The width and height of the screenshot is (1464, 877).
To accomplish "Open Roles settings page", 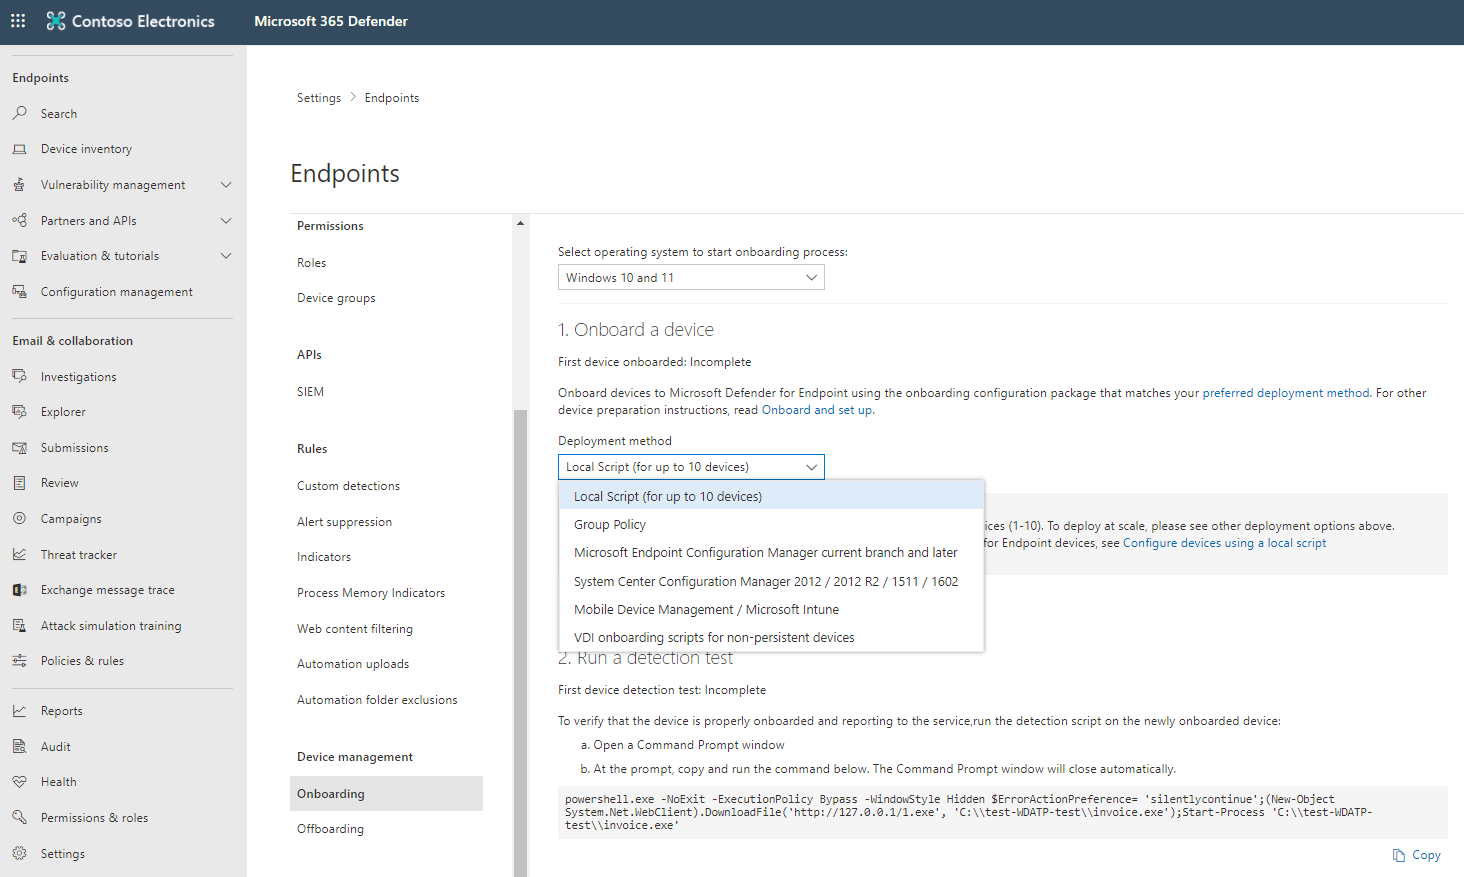I will pyautogui.click(x=312, y=263).
